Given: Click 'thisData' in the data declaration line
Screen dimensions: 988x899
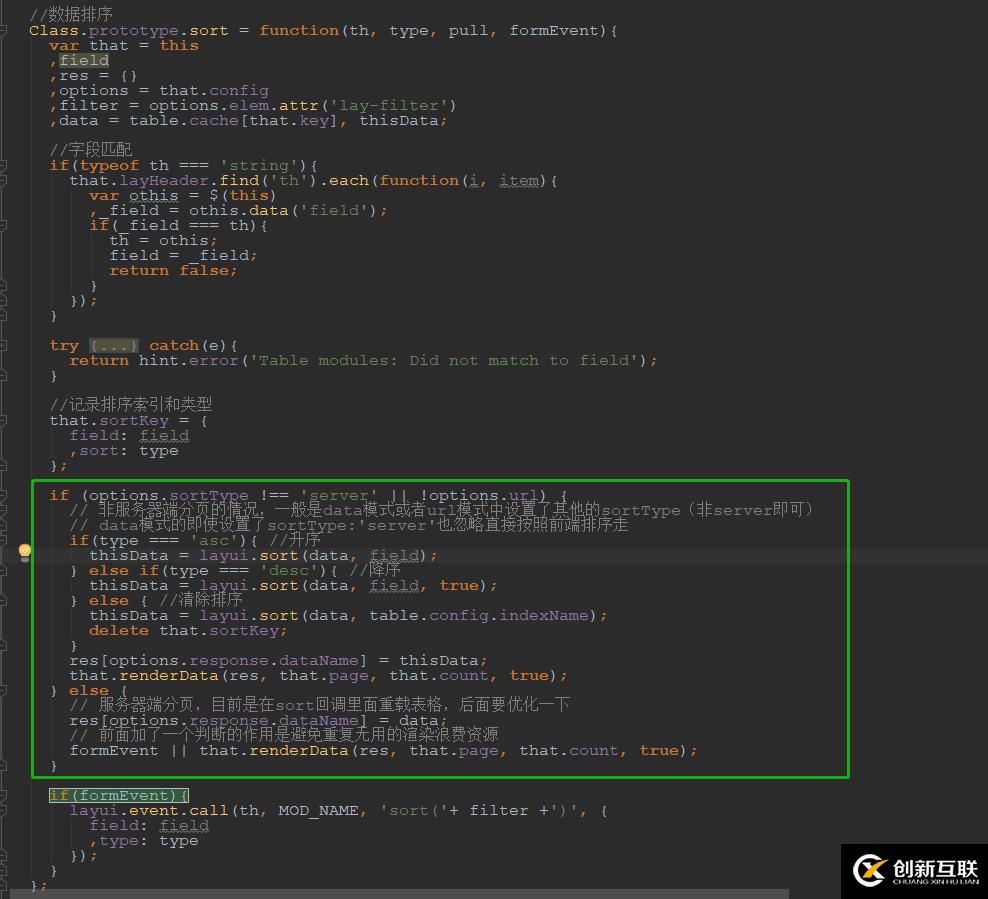Looking at the screenshot, I should coord(399,120).
